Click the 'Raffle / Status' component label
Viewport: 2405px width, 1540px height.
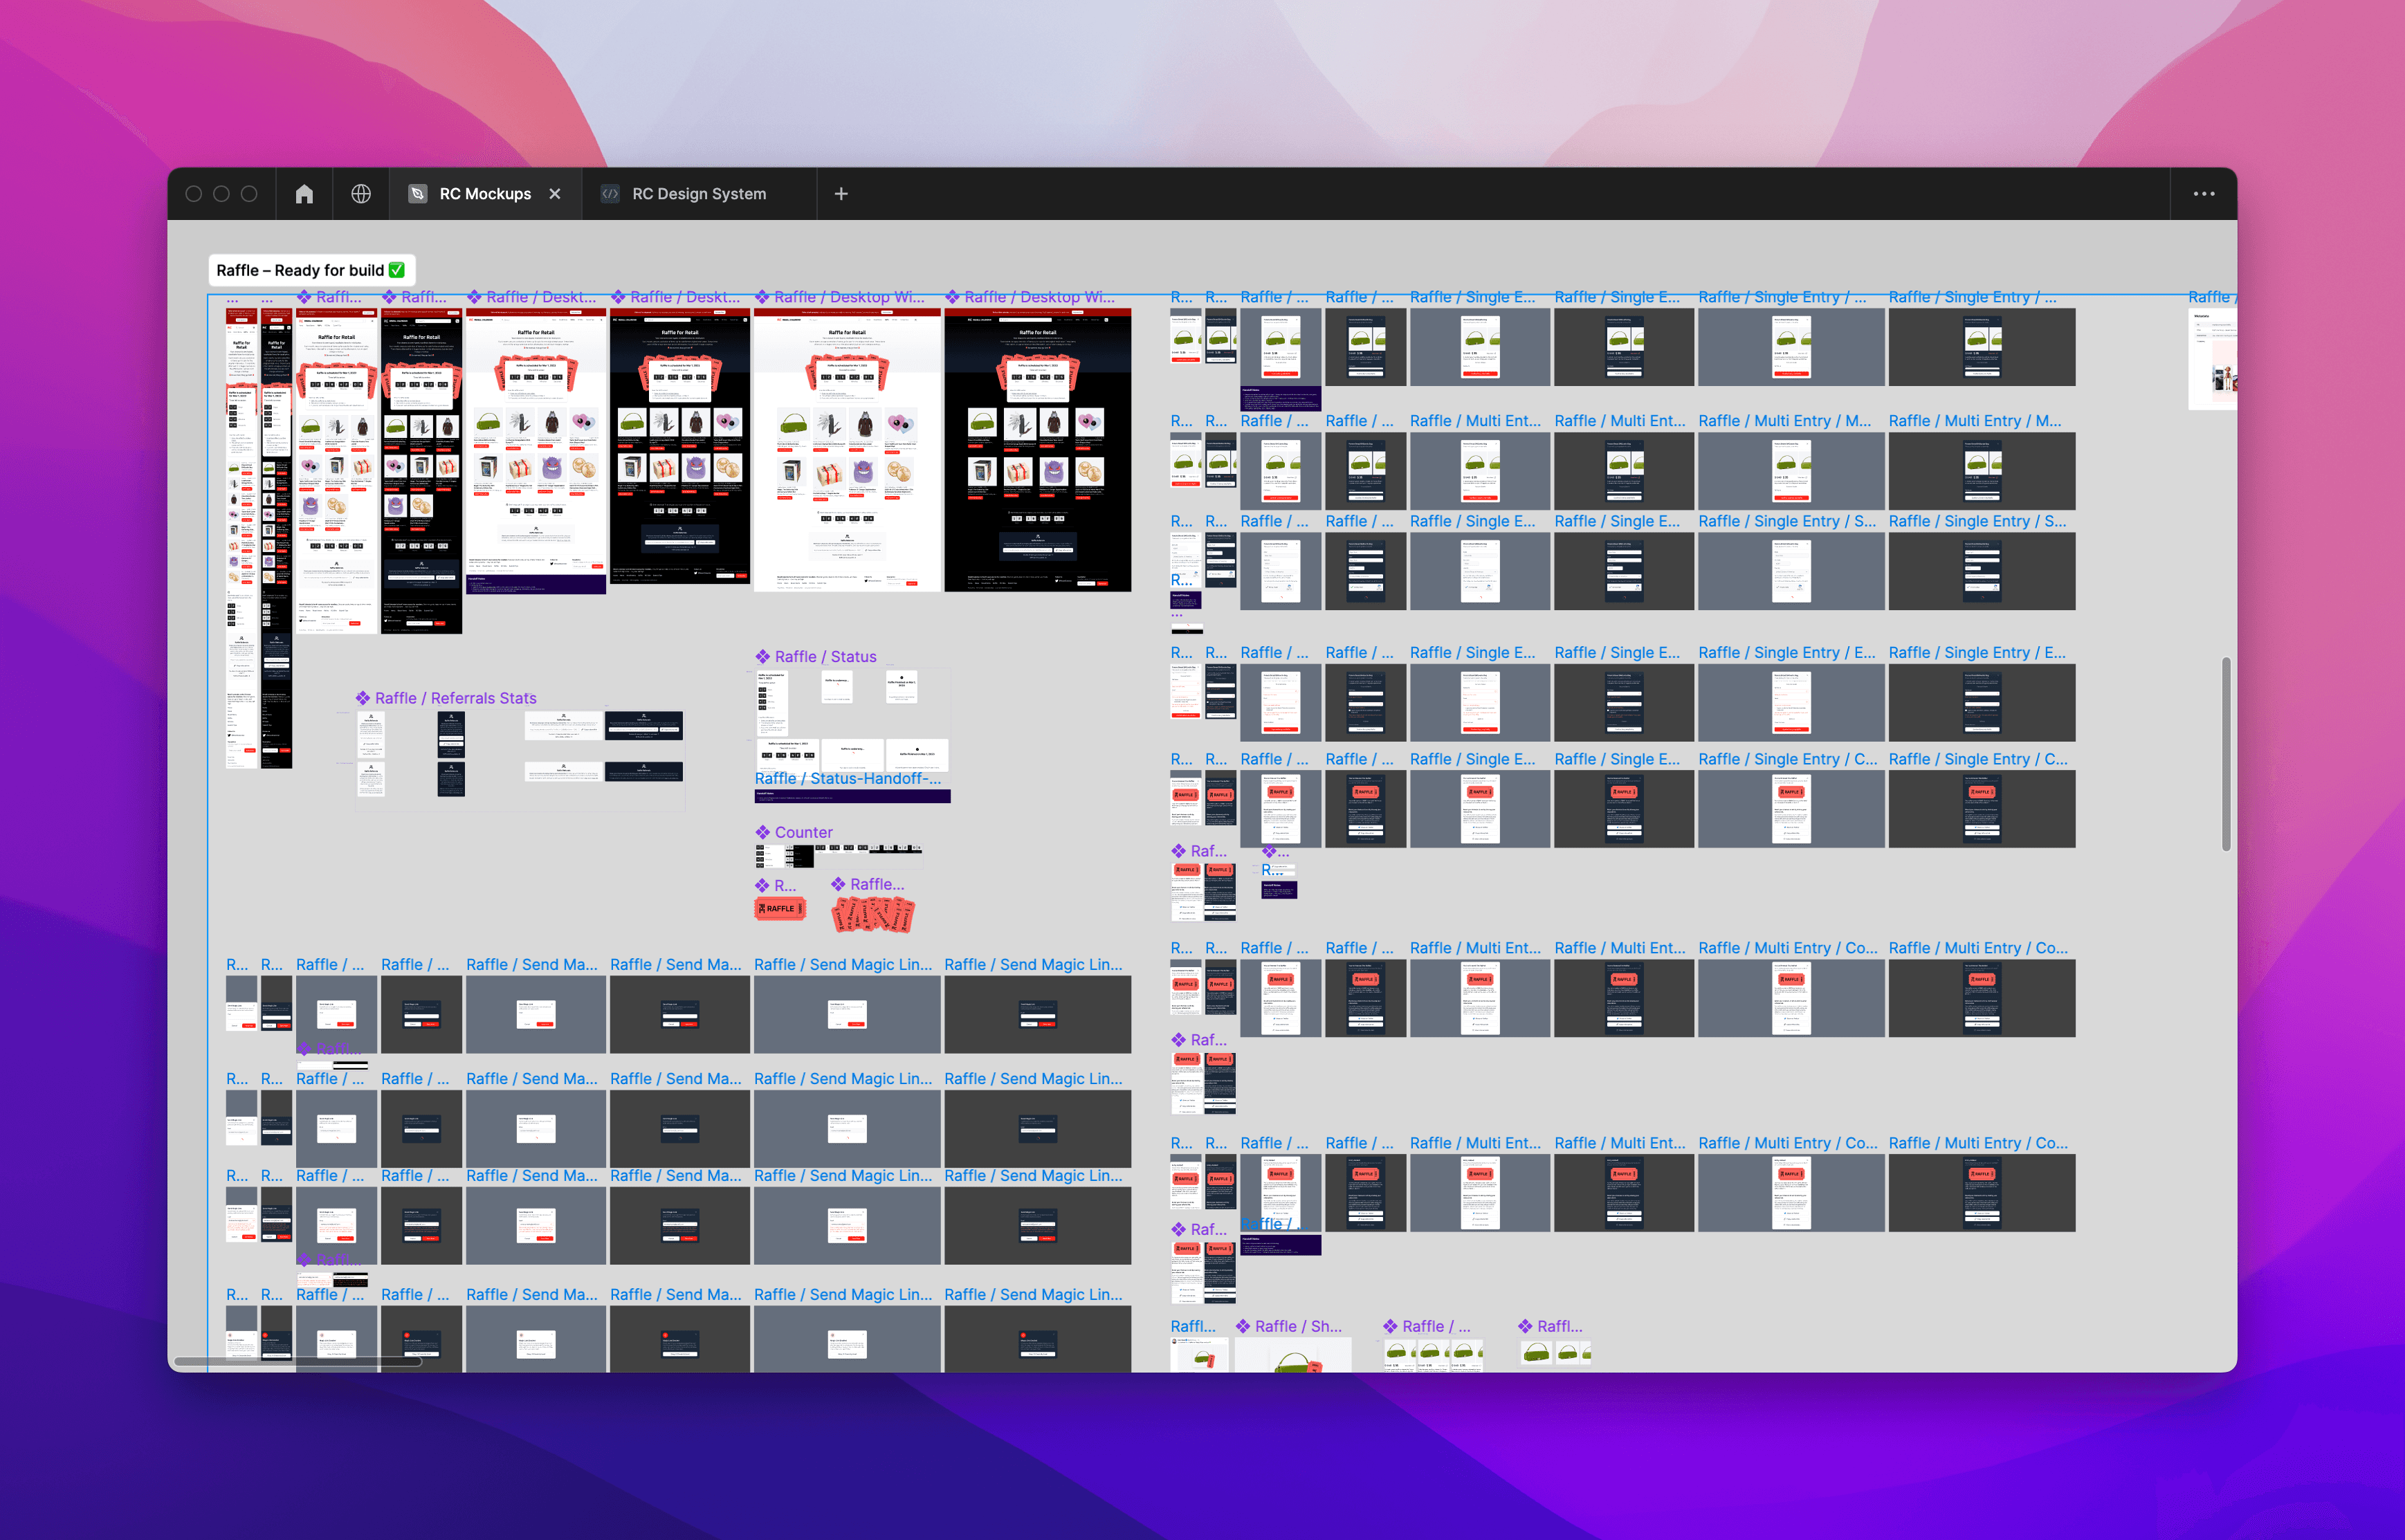825,657
